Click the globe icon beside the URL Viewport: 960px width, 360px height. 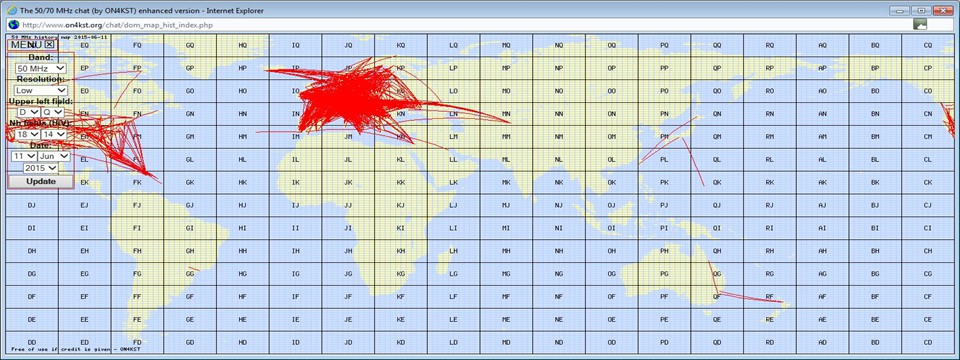click(x=12, y=24)
